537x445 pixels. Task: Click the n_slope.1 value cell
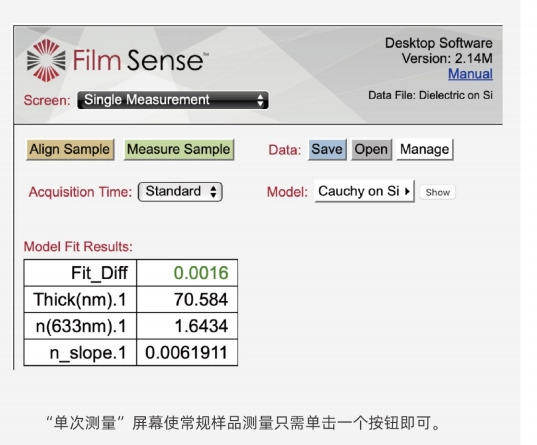pyautogui.click(x=187, y=353)
